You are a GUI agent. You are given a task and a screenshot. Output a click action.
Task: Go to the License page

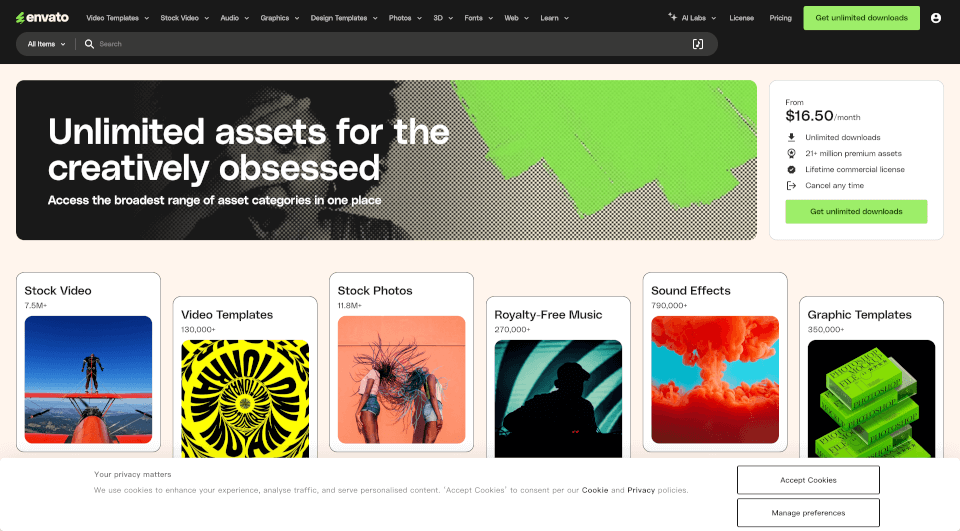tap(741, 18)
